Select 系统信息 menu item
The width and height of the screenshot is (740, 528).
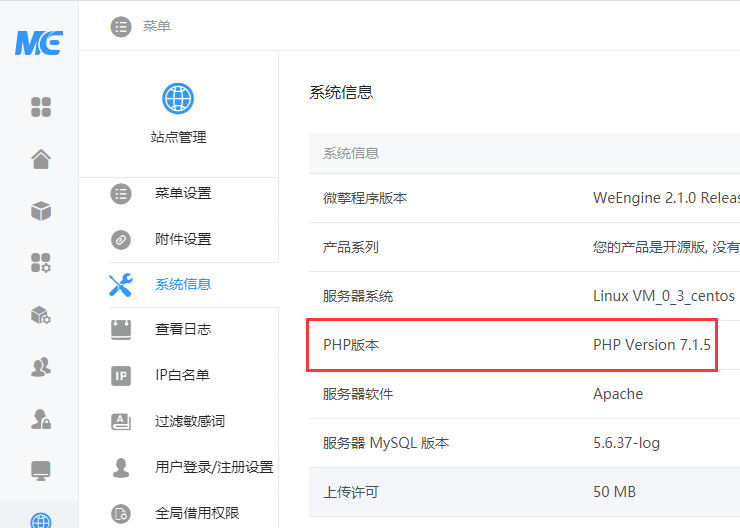pos(183,284)
